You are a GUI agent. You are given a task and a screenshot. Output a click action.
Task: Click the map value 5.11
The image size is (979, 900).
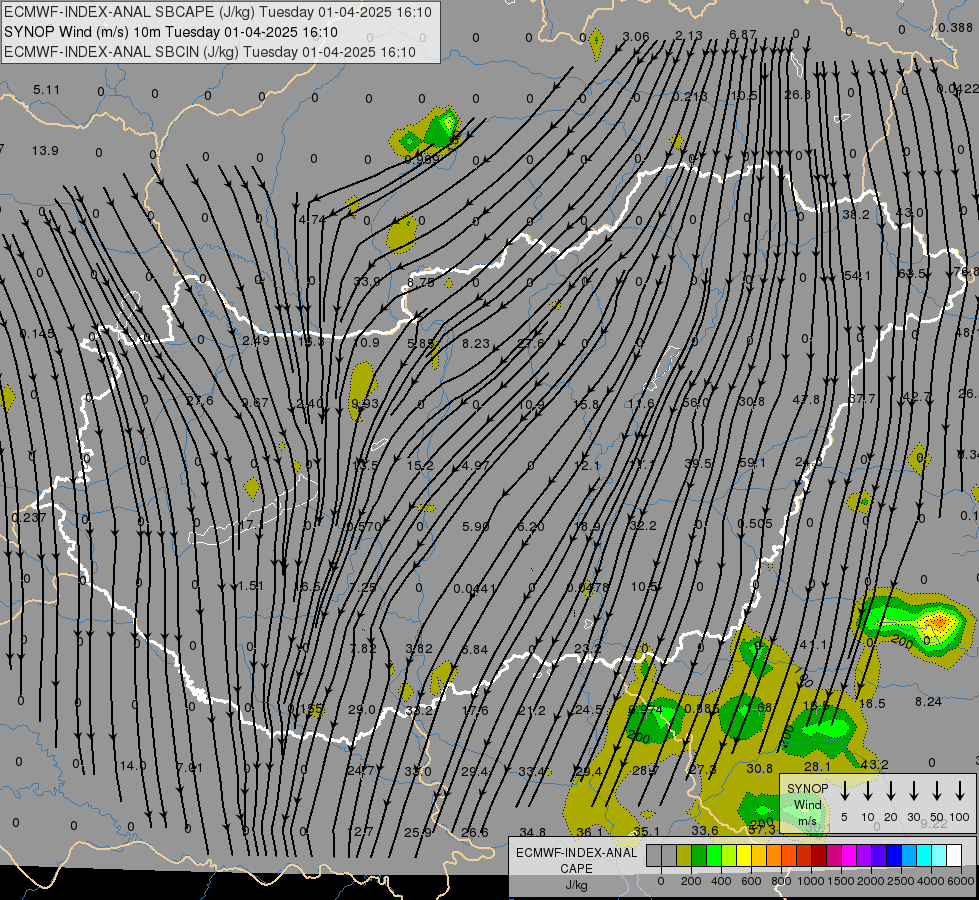(47, 90)
